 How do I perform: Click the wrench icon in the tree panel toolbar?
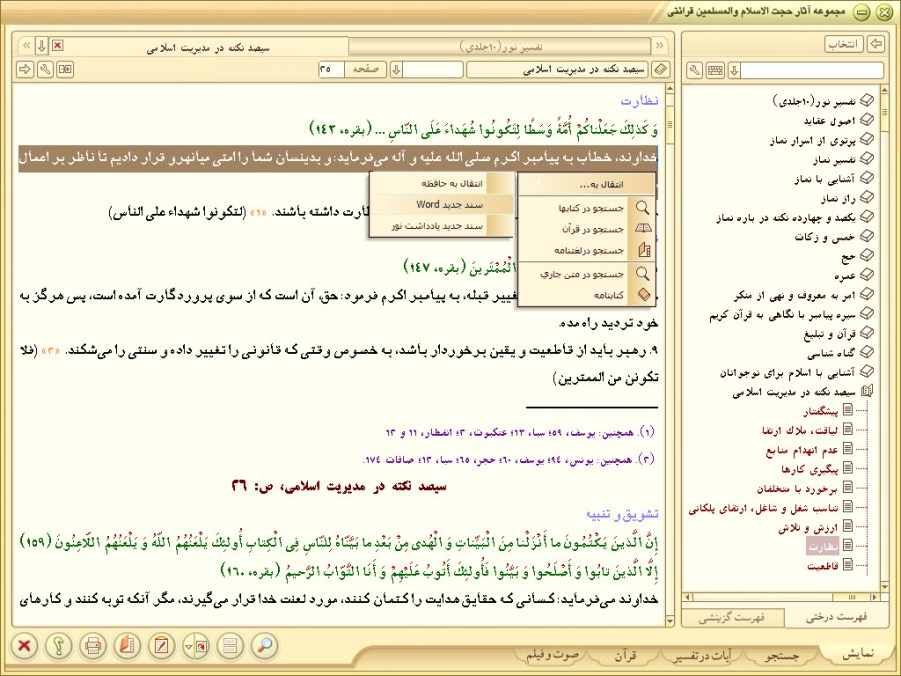[x=695, y=70]
